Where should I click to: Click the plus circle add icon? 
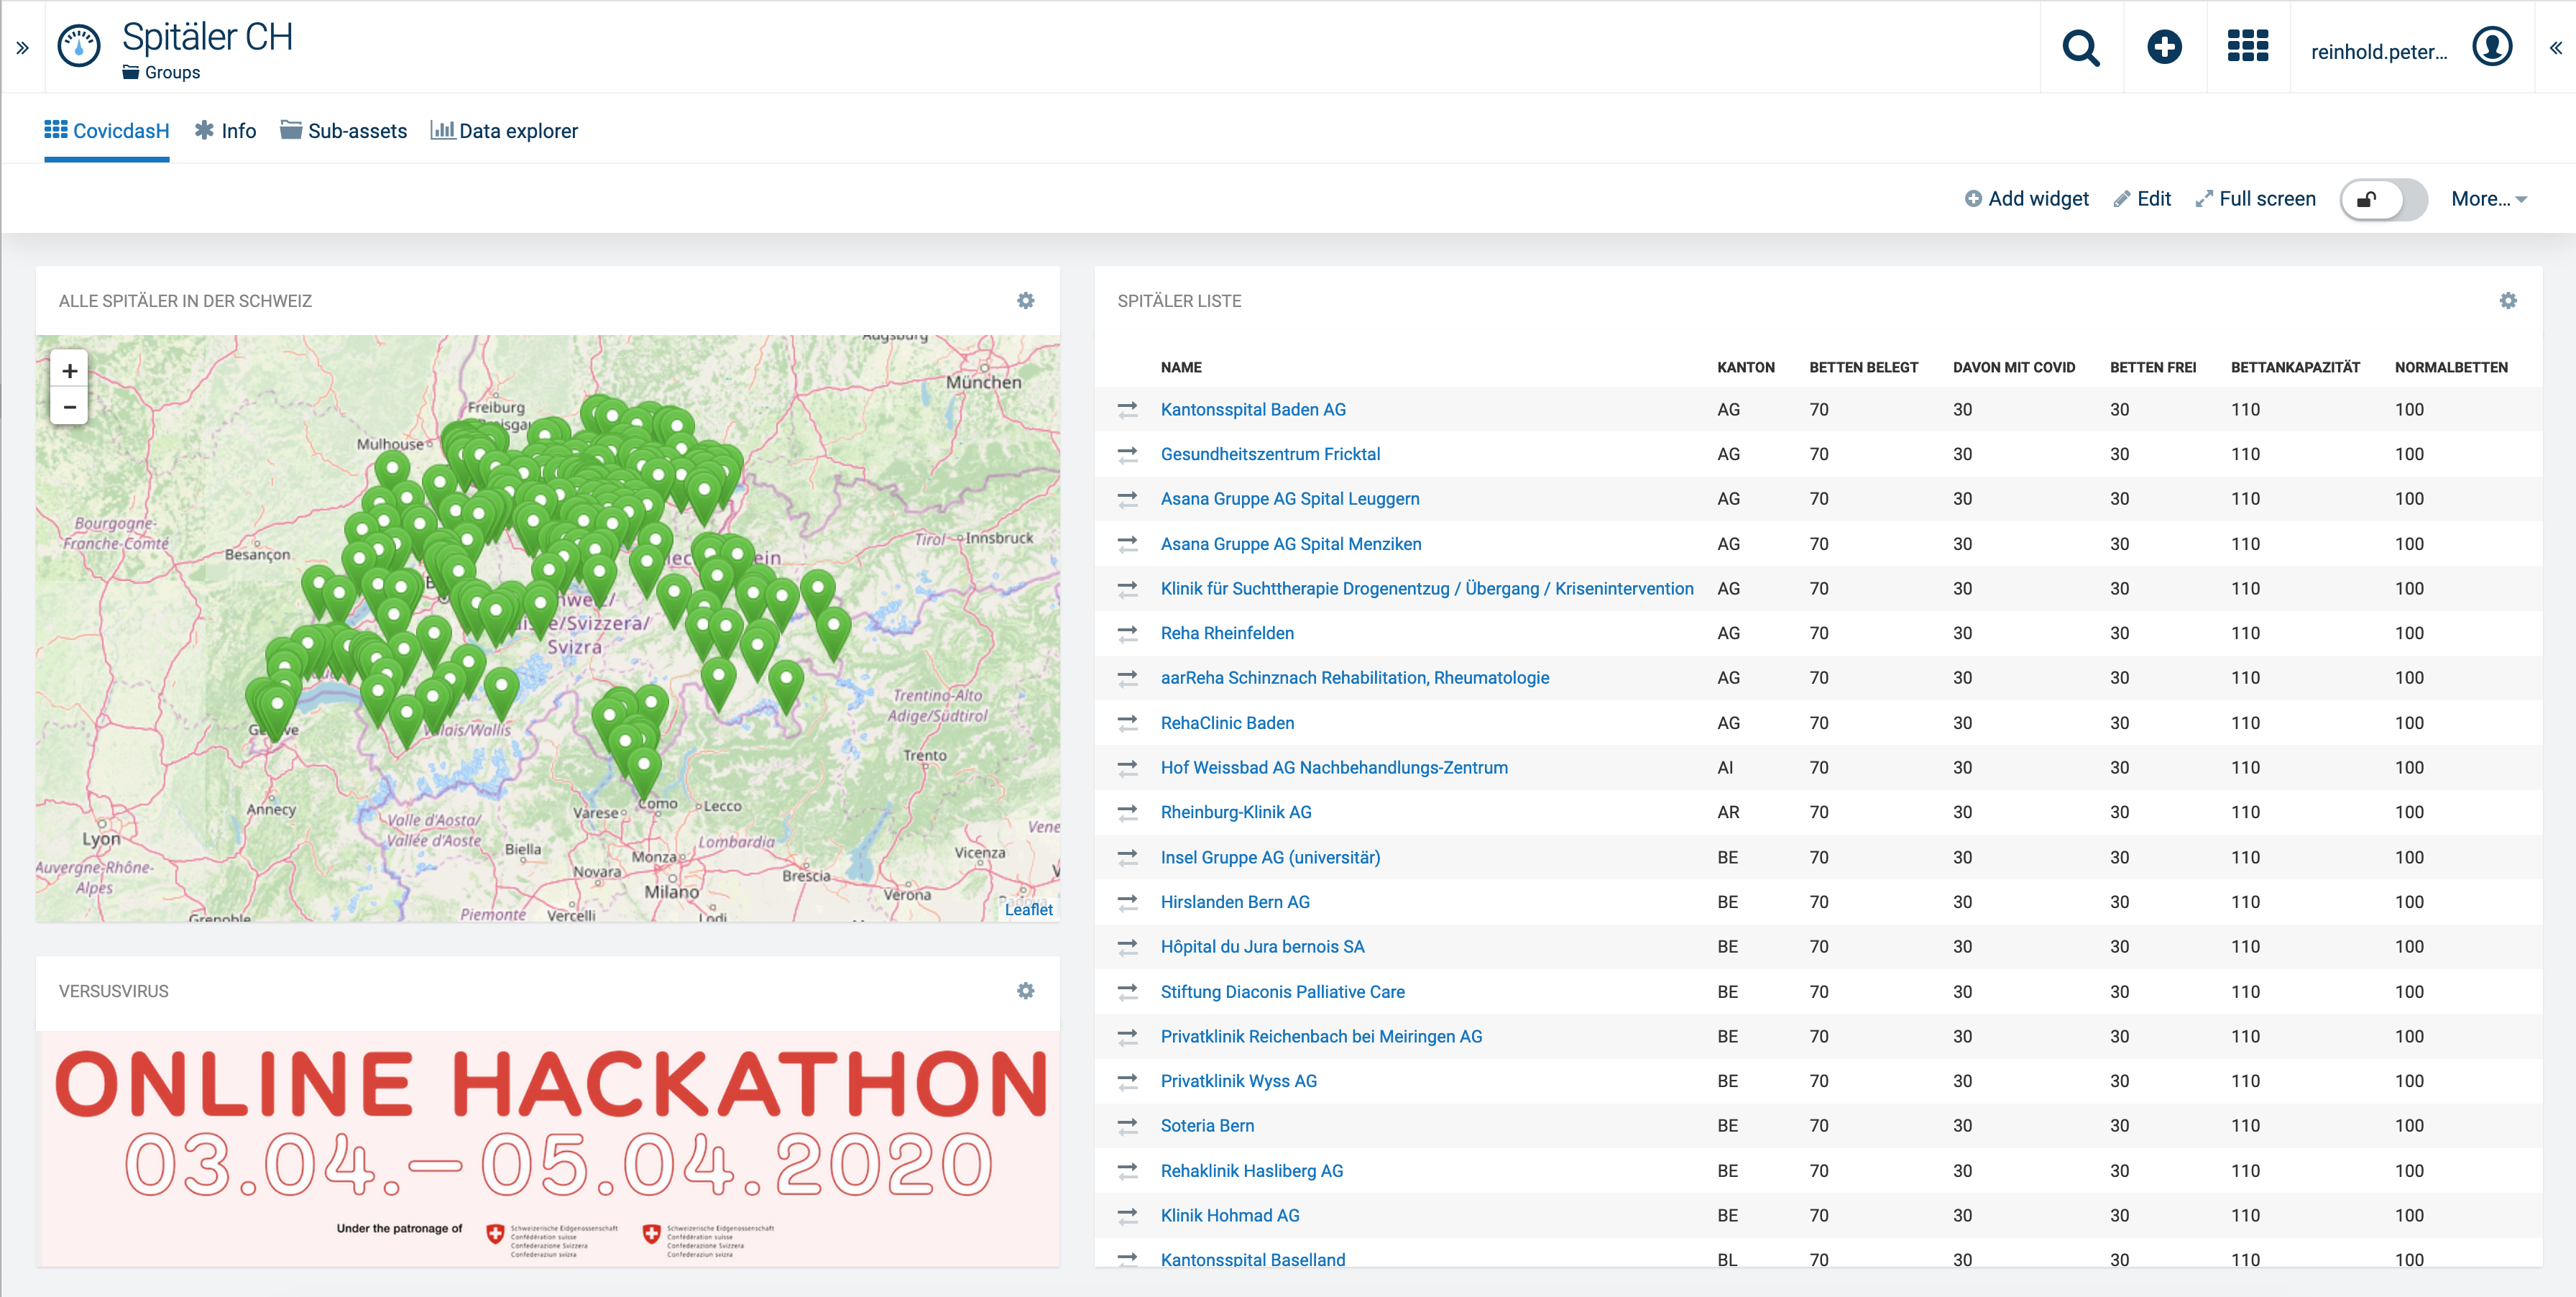pos(2164,47)
